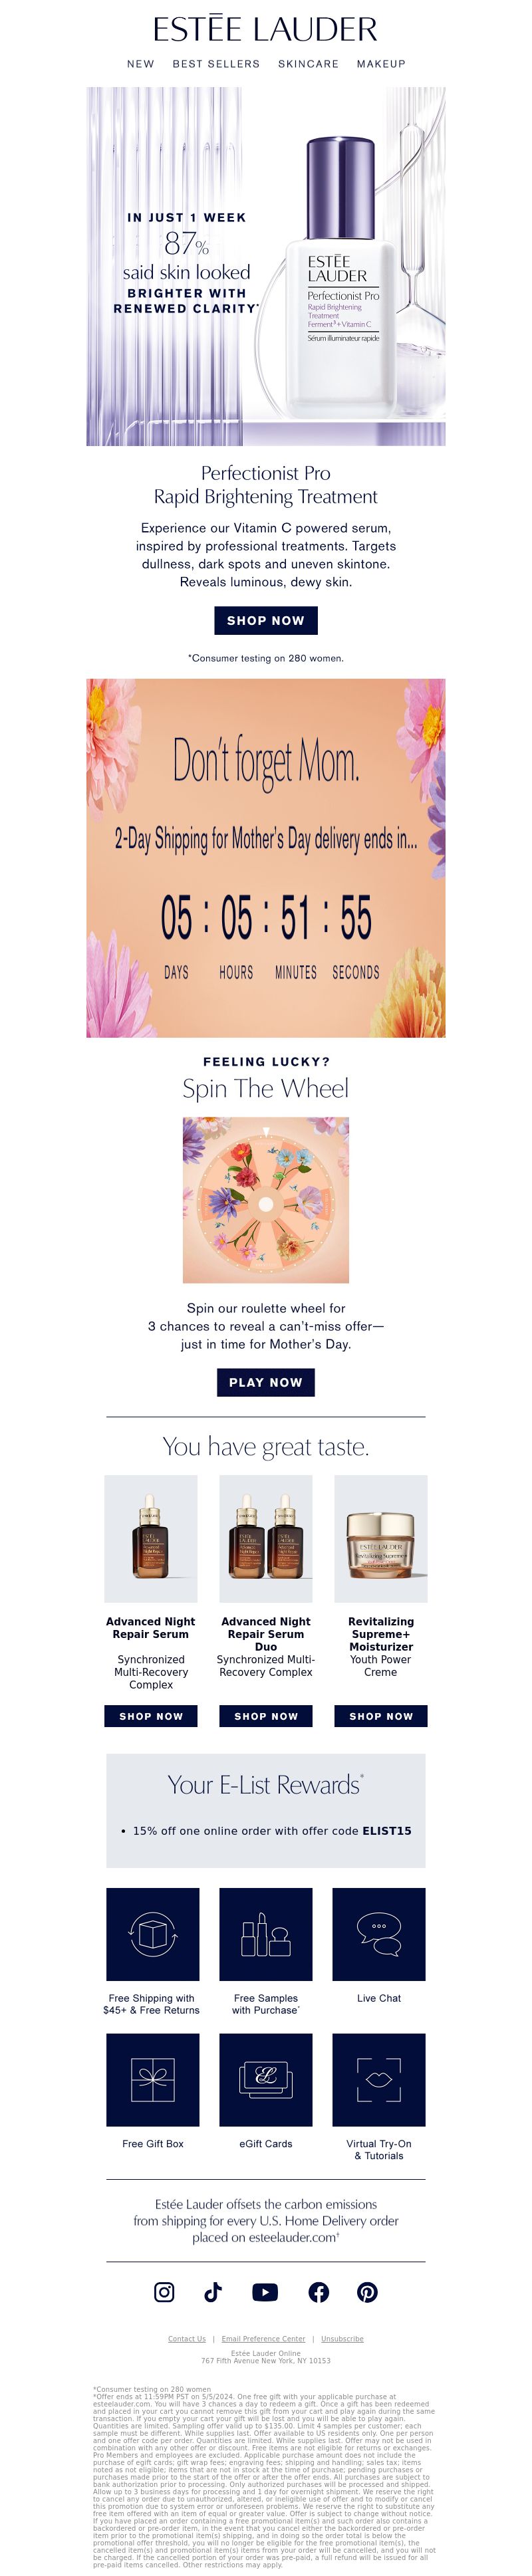The image size is (532, 2576).
Task: Open the Facebook social icon
Action: pyautogui.click(x=319, y=2292)
